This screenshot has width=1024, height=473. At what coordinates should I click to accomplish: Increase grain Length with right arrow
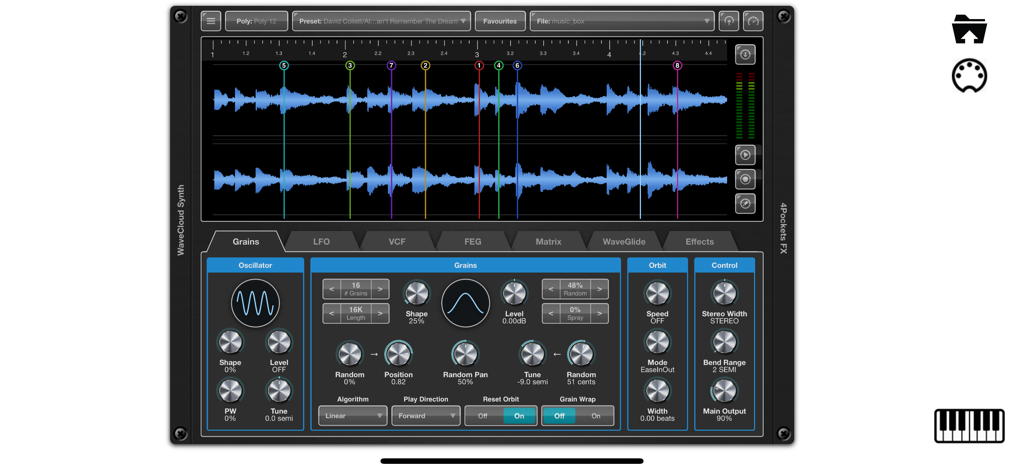tap(381, 313)
